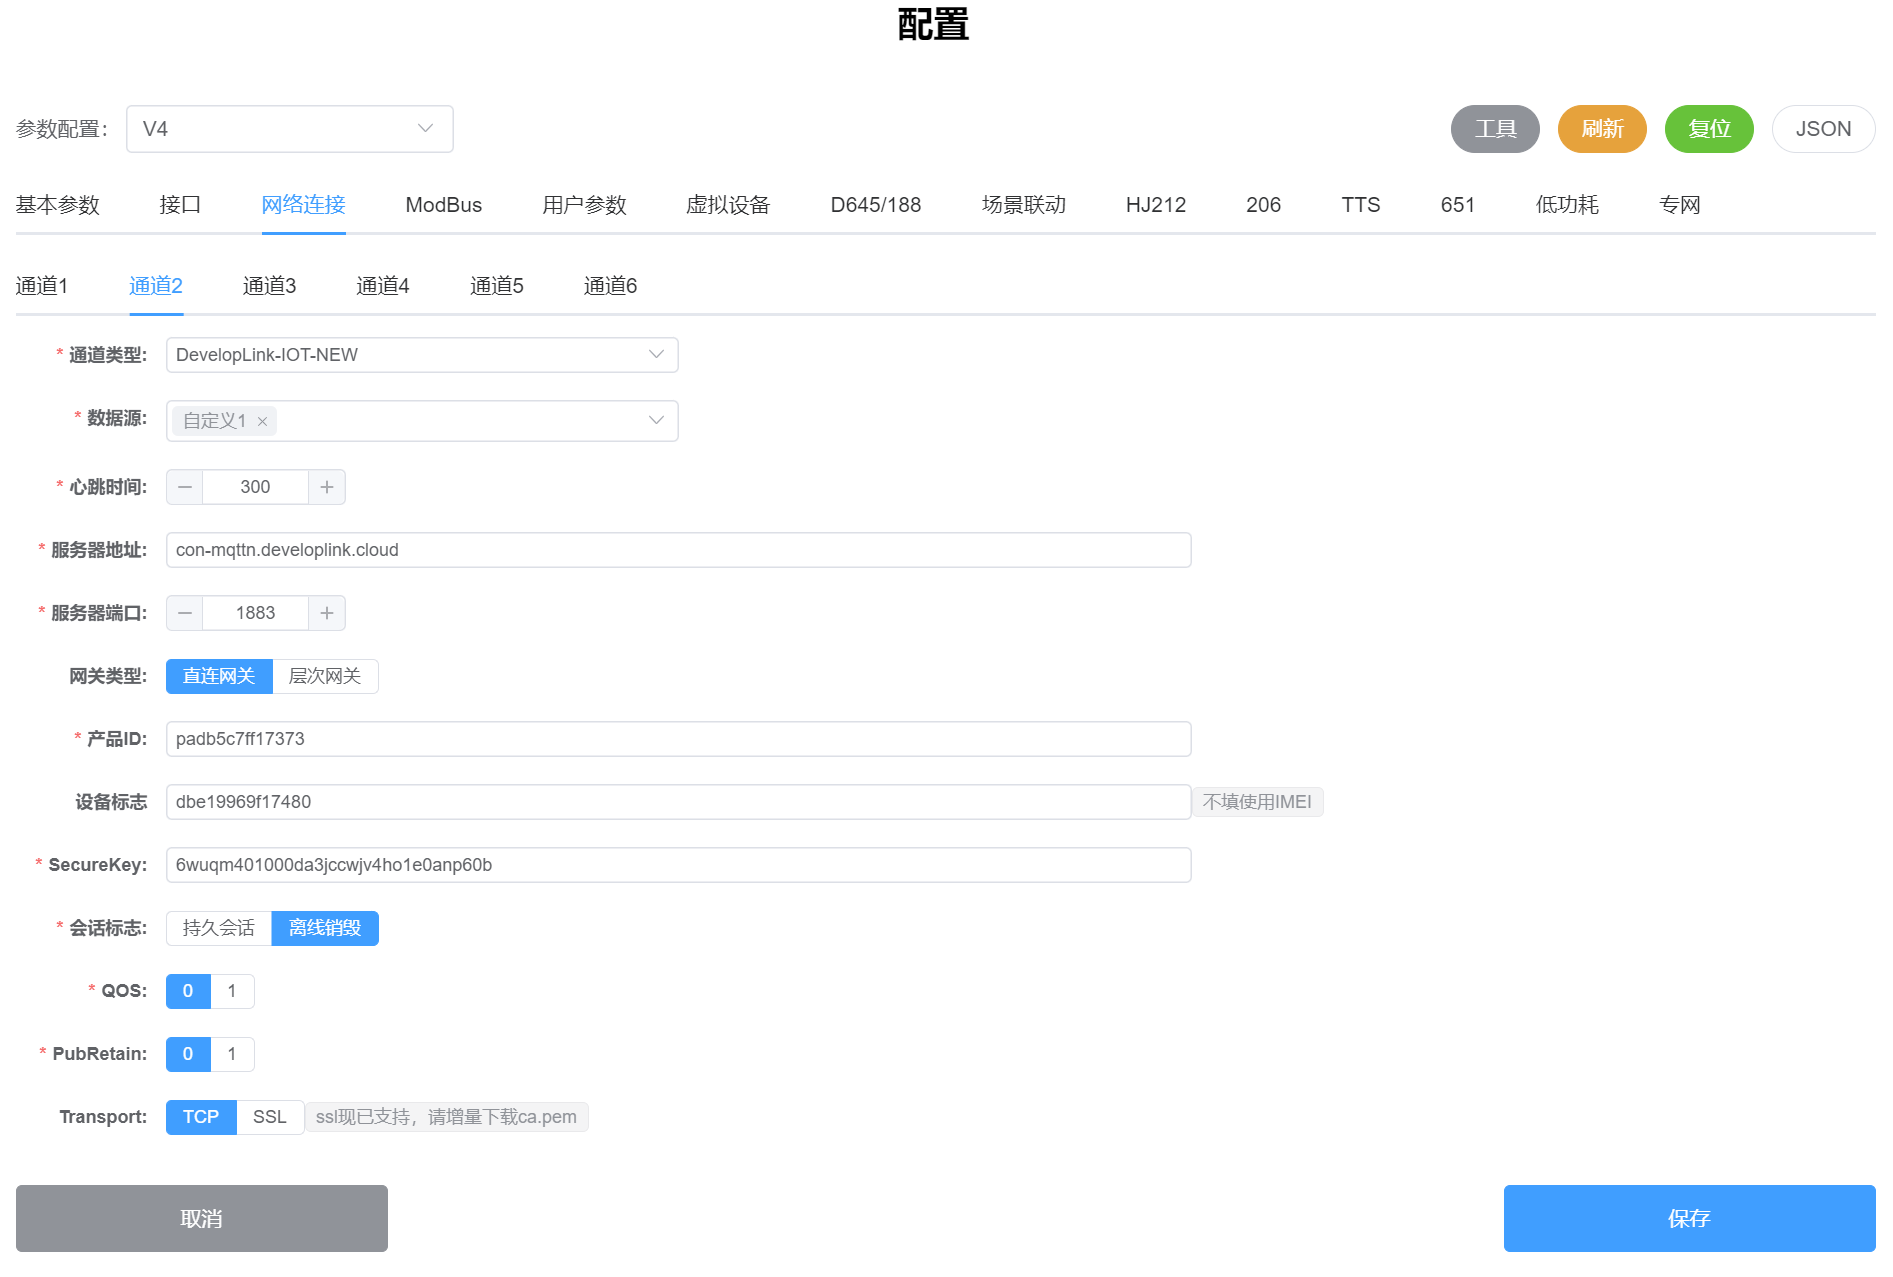Select 通道3 sub-tab
This screenshot has width=1893, height=1277.
click(x=270, y=286)
